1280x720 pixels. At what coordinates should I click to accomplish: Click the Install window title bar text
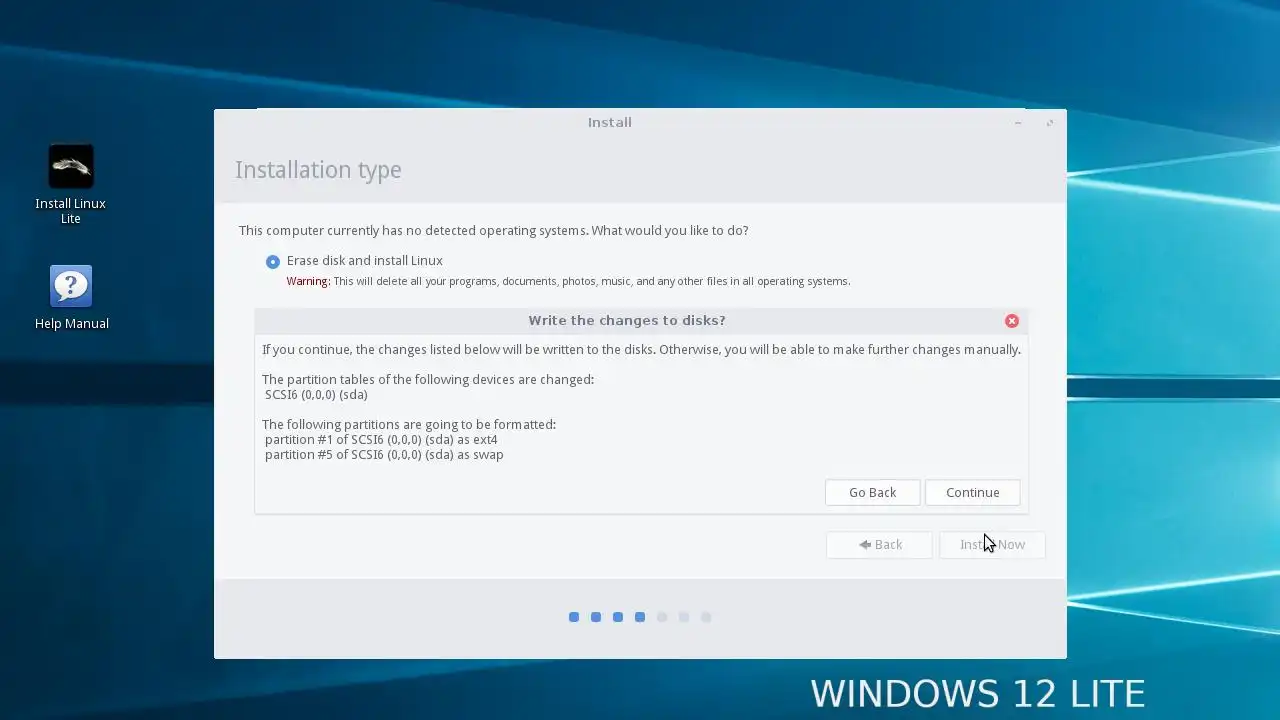pos(610,123)
